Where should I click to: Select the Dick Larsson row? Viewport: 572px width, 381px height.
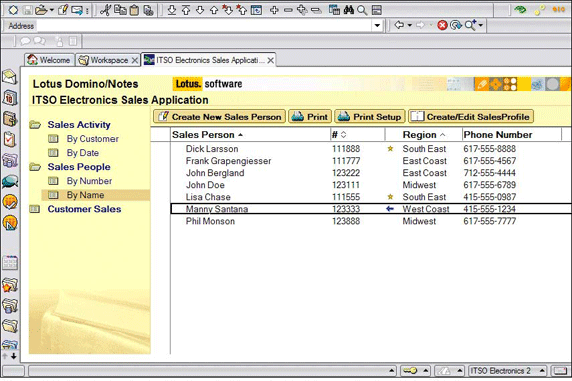[371, 149]
